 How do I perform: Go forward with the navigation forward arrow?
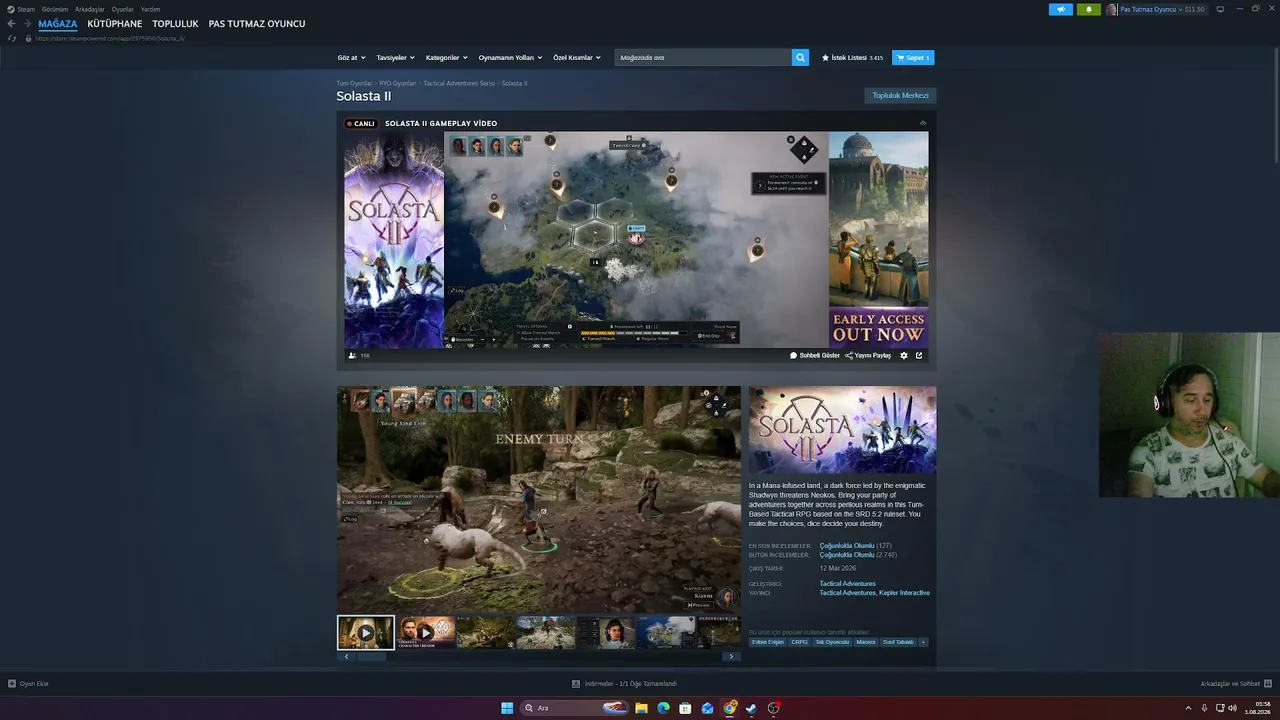click(26, 24)
